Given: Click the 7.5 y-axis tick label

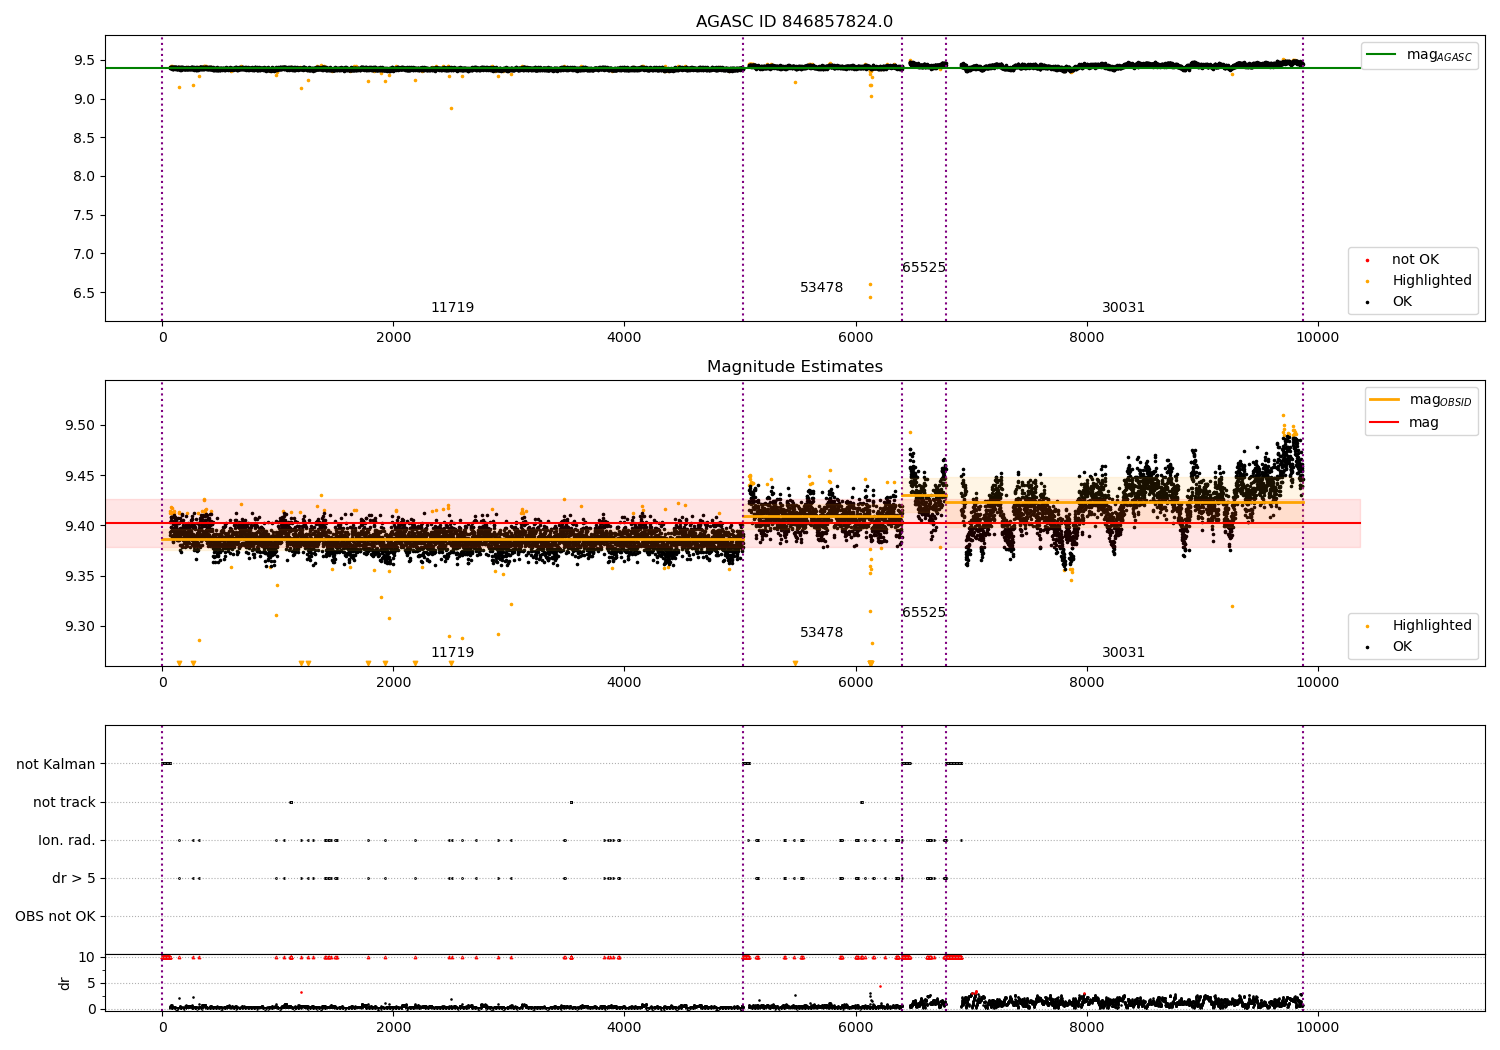Looking at the screenshot, I should [x=84, y=215].
